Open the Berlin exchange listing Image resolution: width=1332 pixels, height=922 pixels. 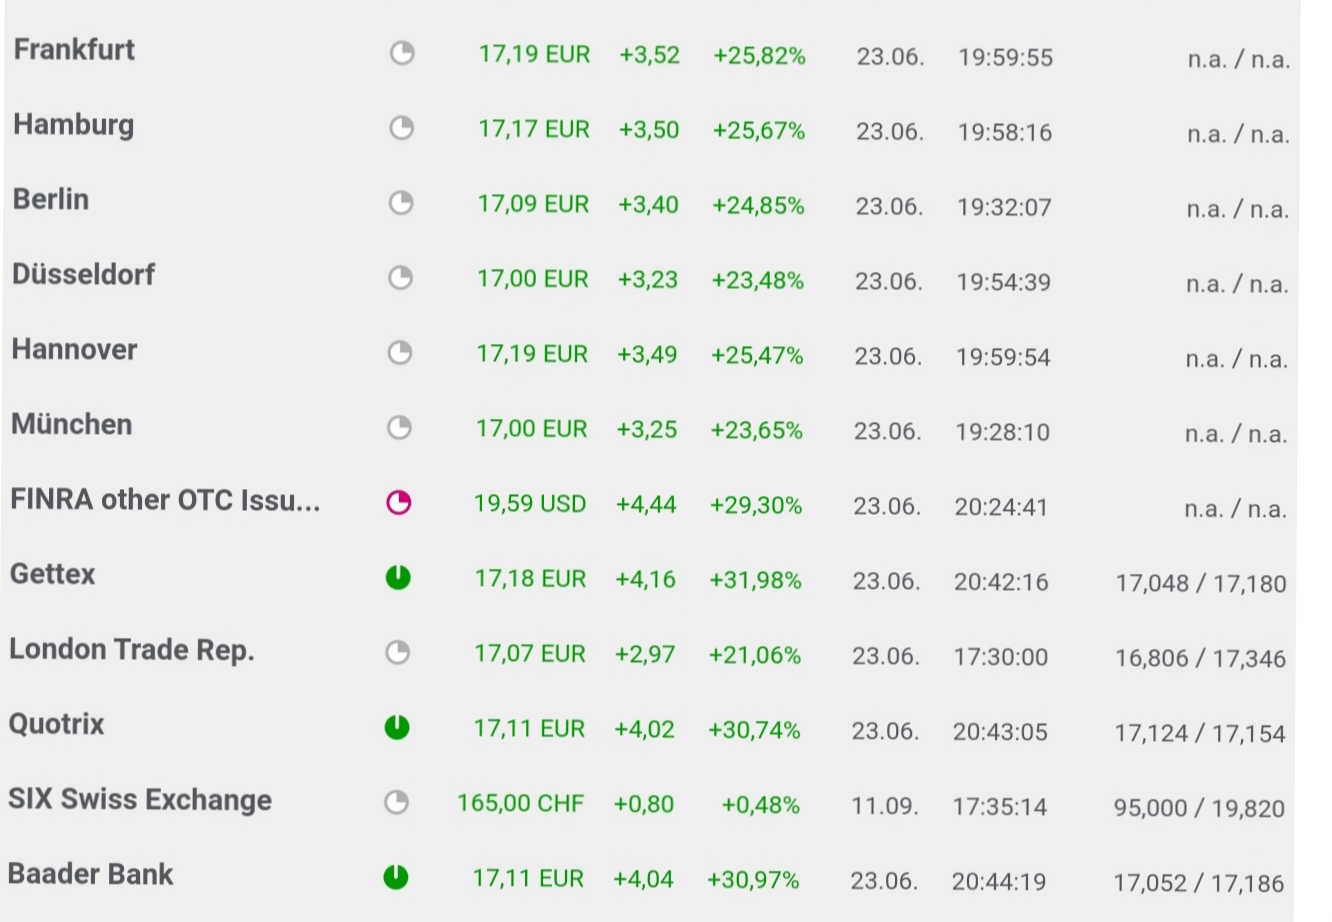coord(51,200)
